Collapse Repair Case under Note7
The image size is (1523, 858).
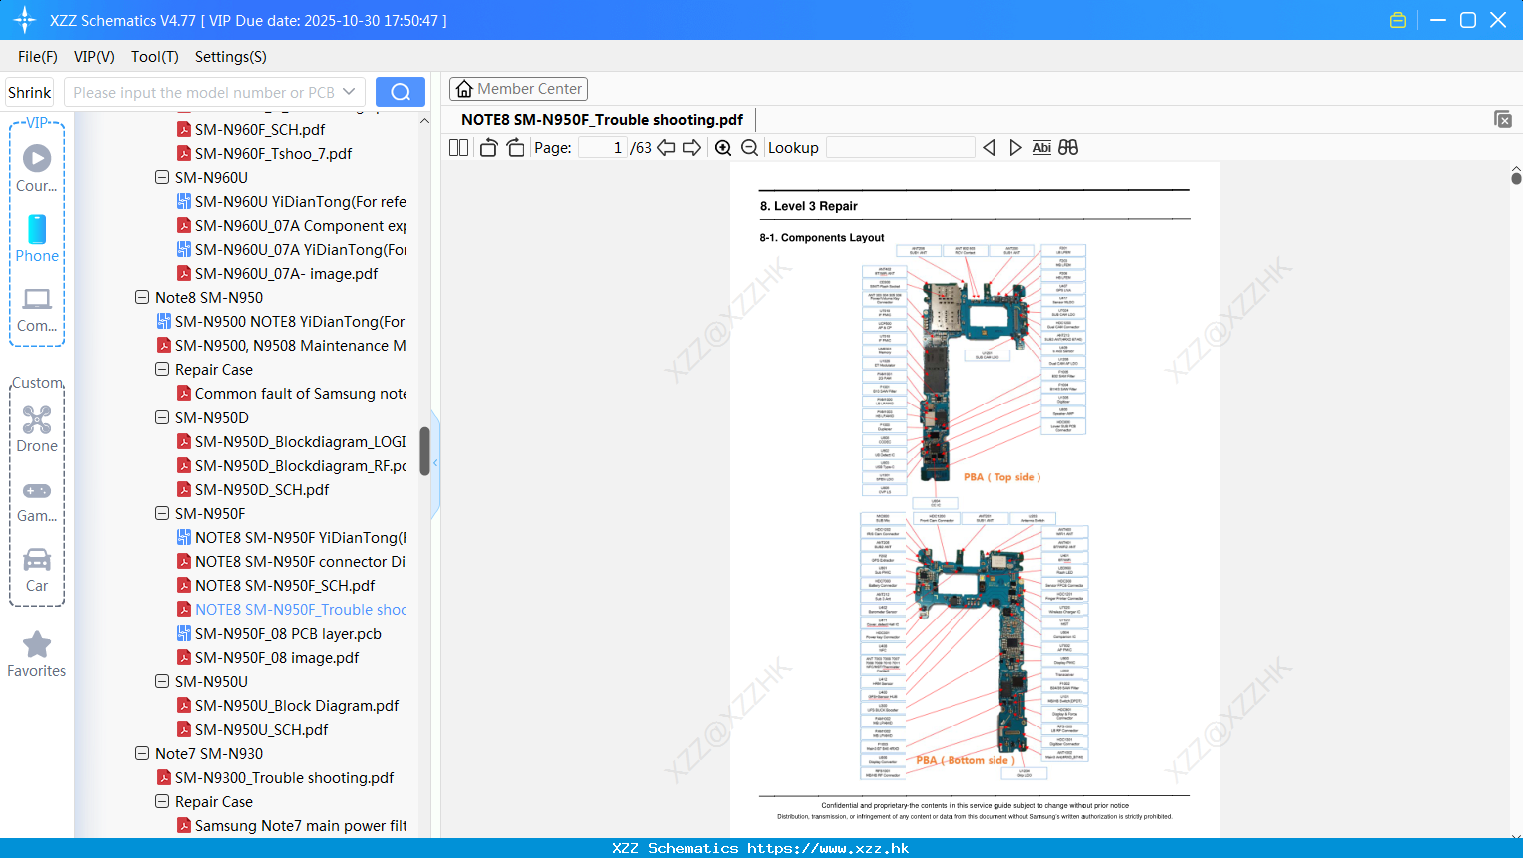point(162,801)
